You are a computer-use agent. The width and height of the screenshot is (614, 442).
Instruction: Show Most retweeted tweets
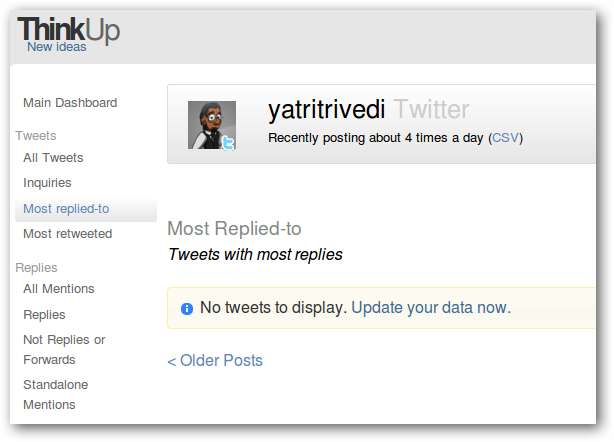click(x=67, y=233)
